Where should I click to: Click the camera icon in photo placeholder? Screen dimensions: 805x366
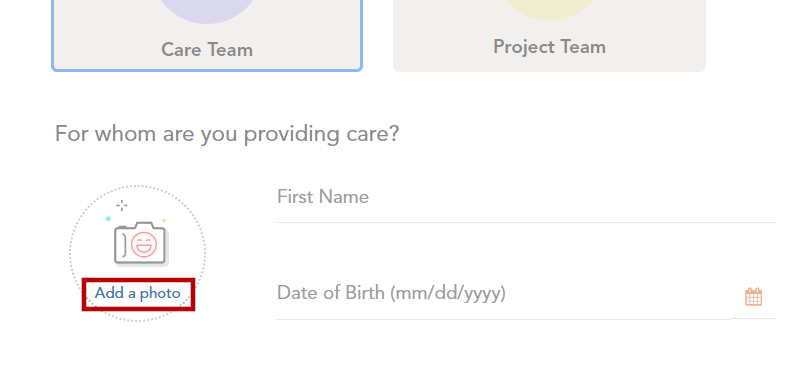141,243
